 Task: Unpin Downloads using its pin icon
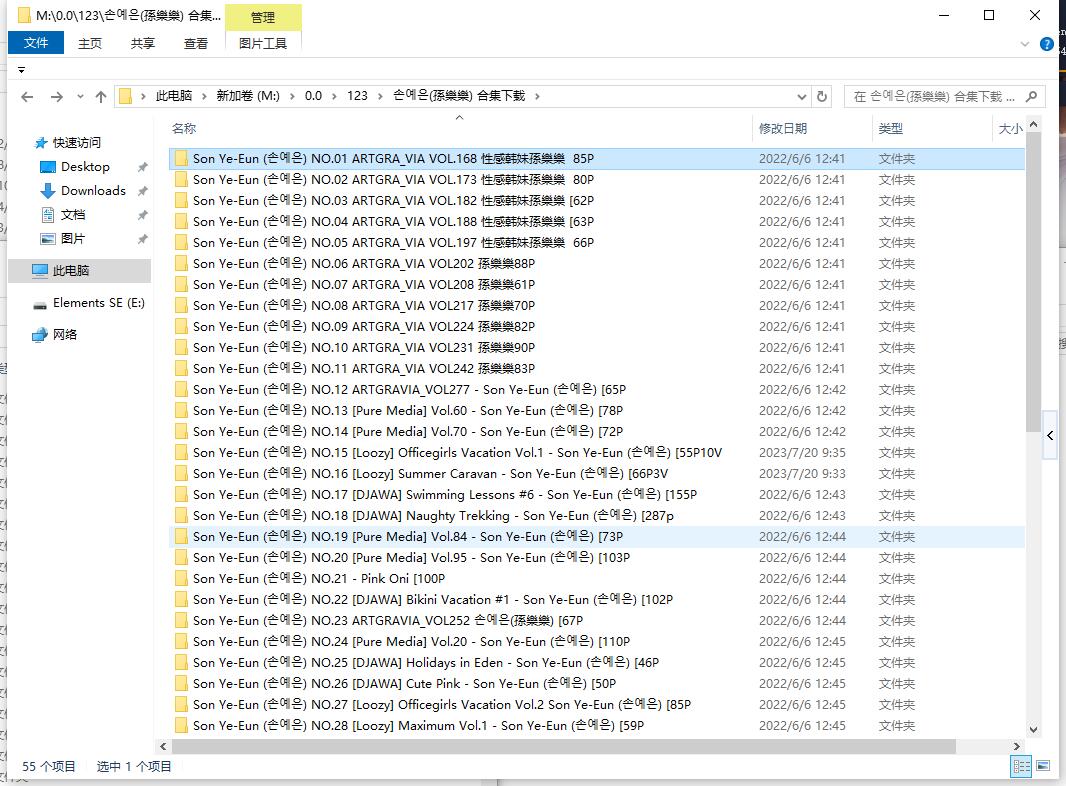click(x=142, y=191)
